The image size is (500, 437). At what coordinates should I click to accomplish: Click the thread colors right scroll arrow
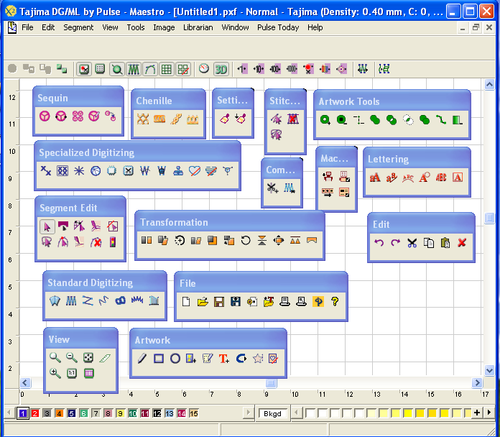pos(248,413)
